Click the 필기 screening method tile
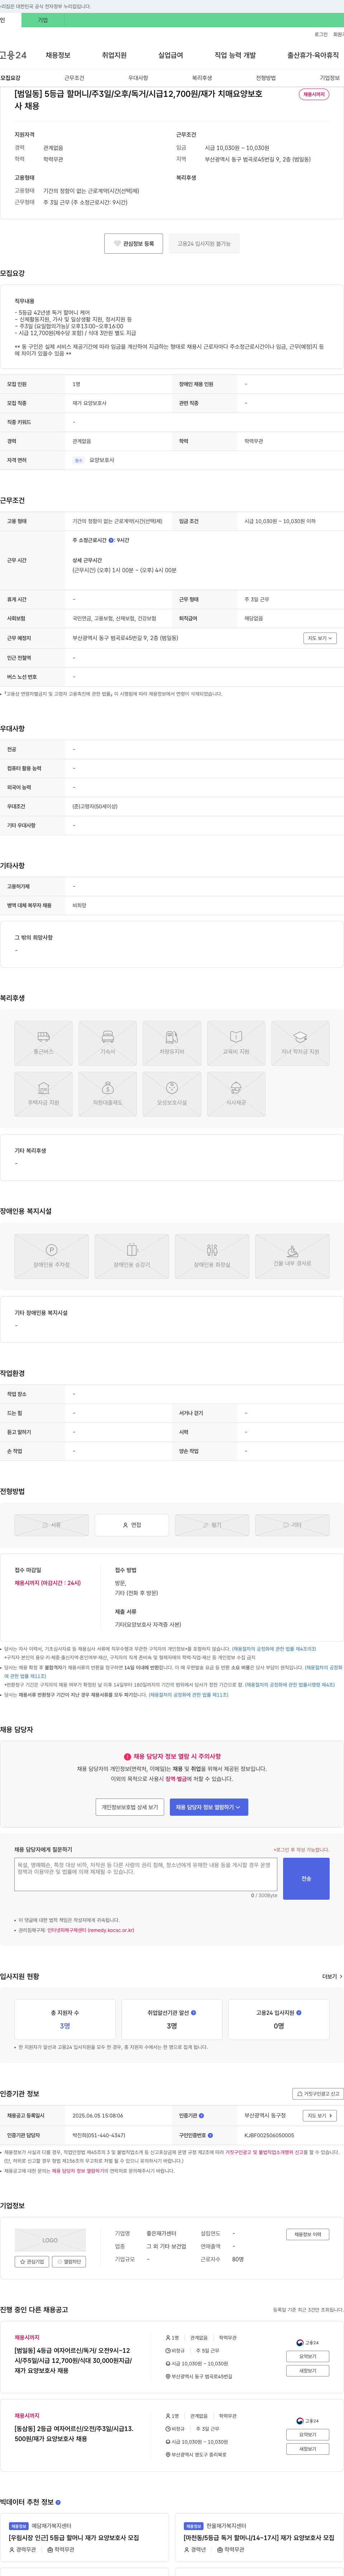 [212, 1525]
